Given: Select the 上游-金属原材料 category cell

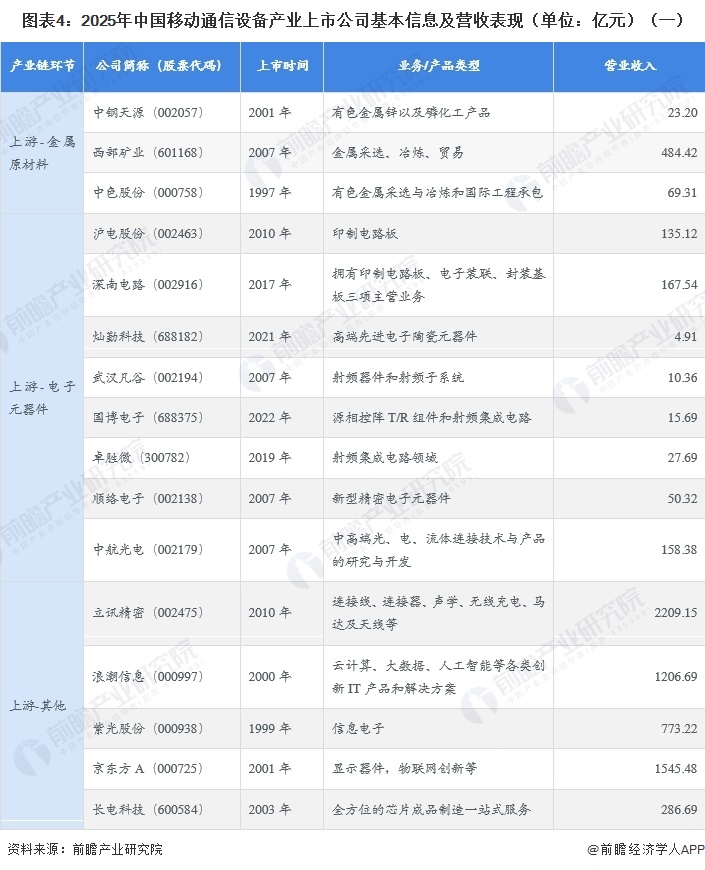Looking at the screenshot, I should click(42, 153).
